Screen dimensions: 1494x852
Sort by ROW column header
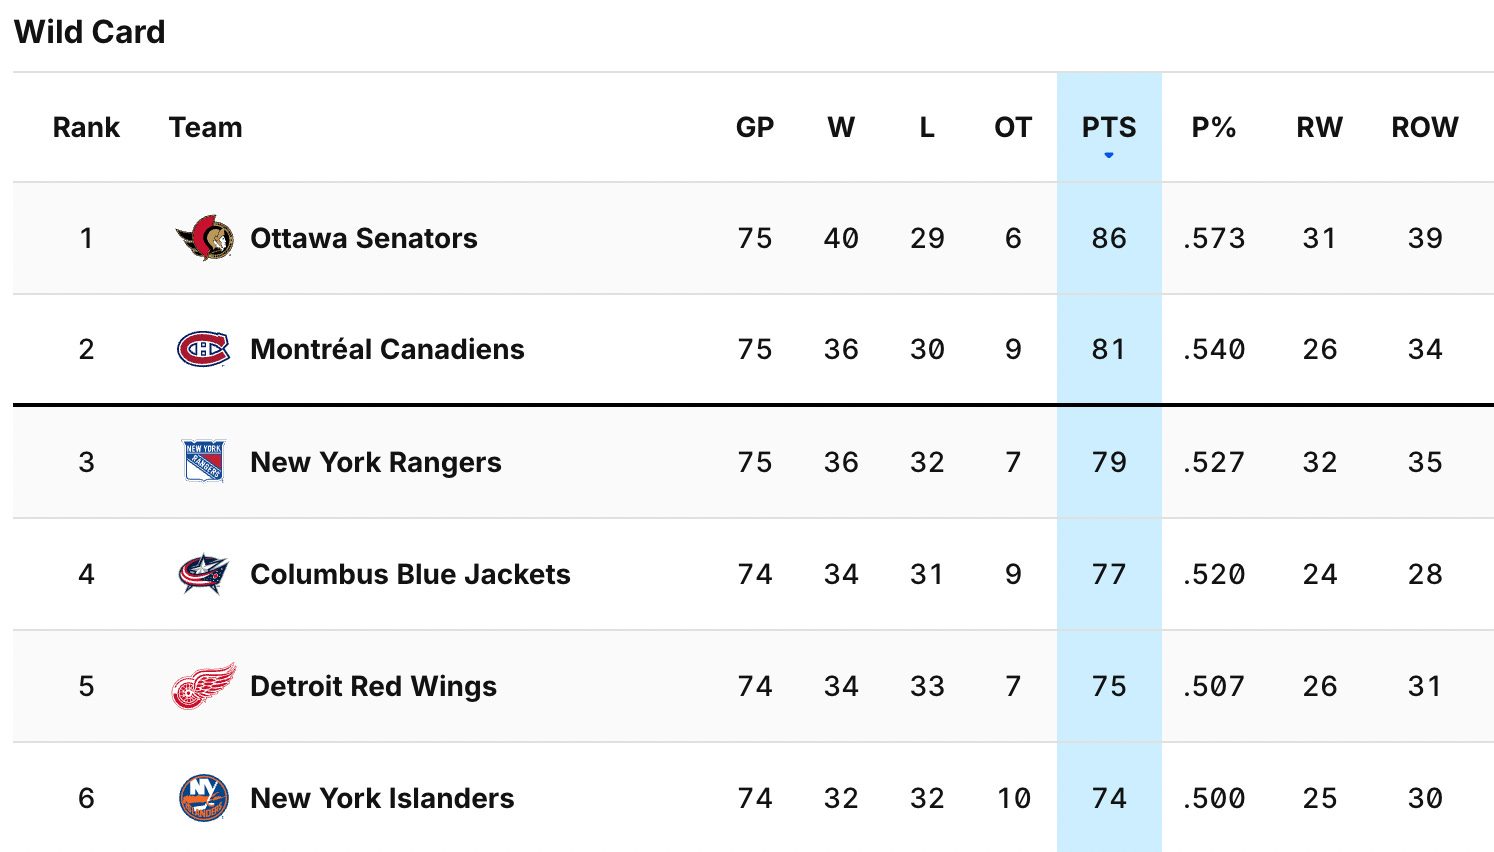(x=1425, y=127)
